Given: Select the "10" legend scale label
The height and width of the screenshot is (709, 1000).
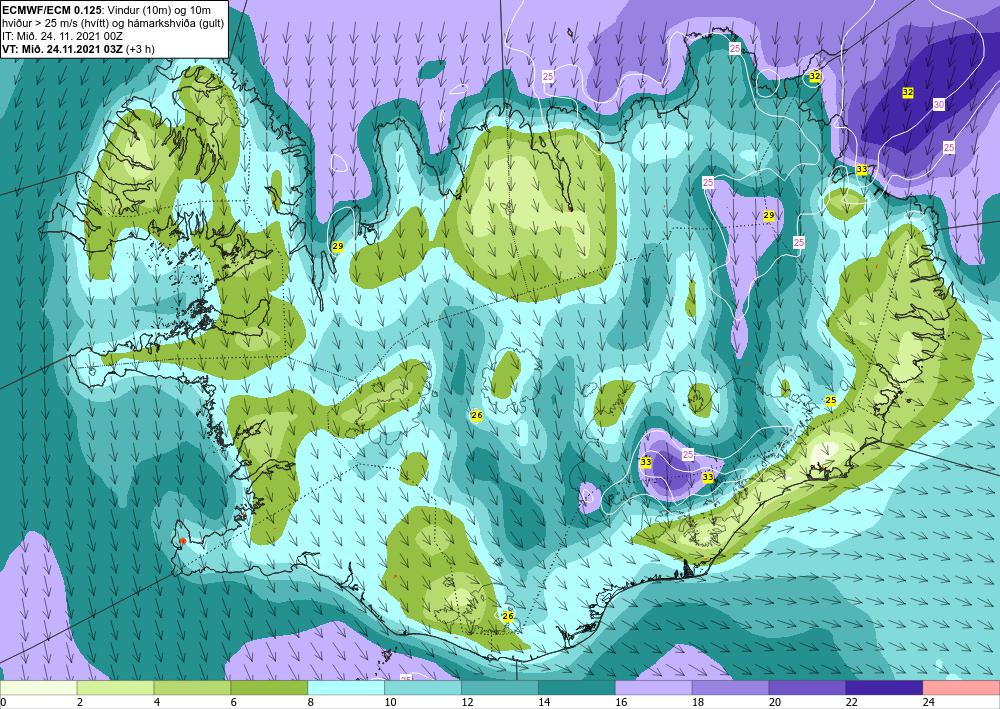Looking at the screenshot, I should (390, 703).
